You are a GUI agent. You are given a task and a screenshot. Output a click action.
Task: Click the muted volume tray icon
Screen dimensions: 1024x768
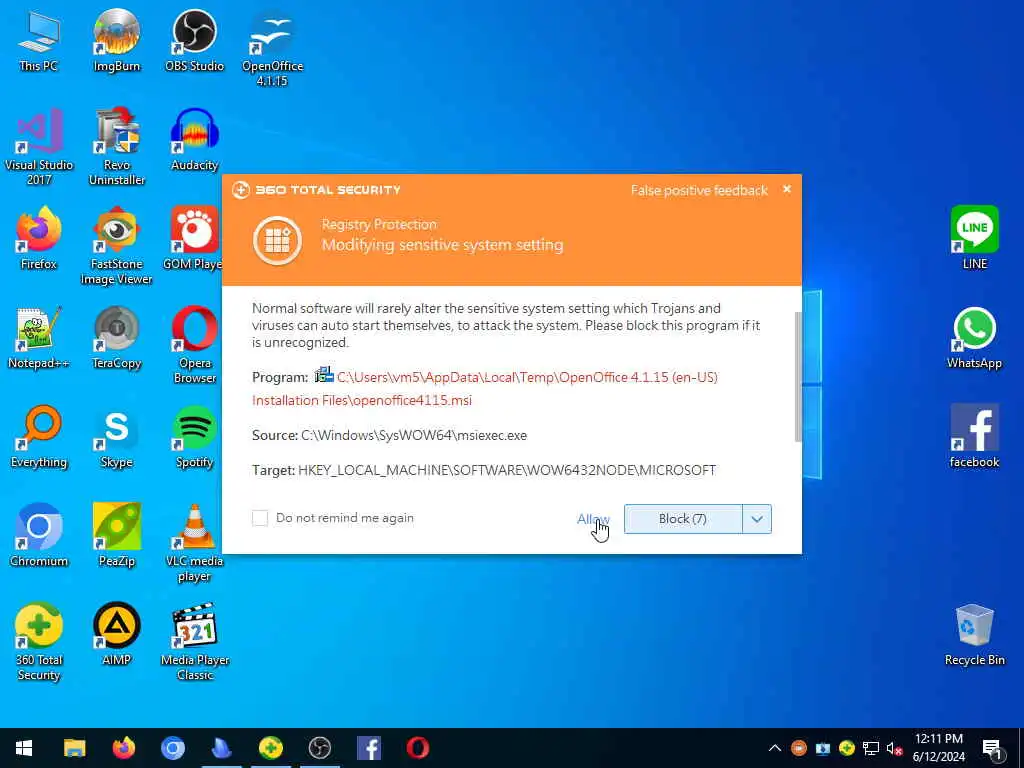click(895, 748)
